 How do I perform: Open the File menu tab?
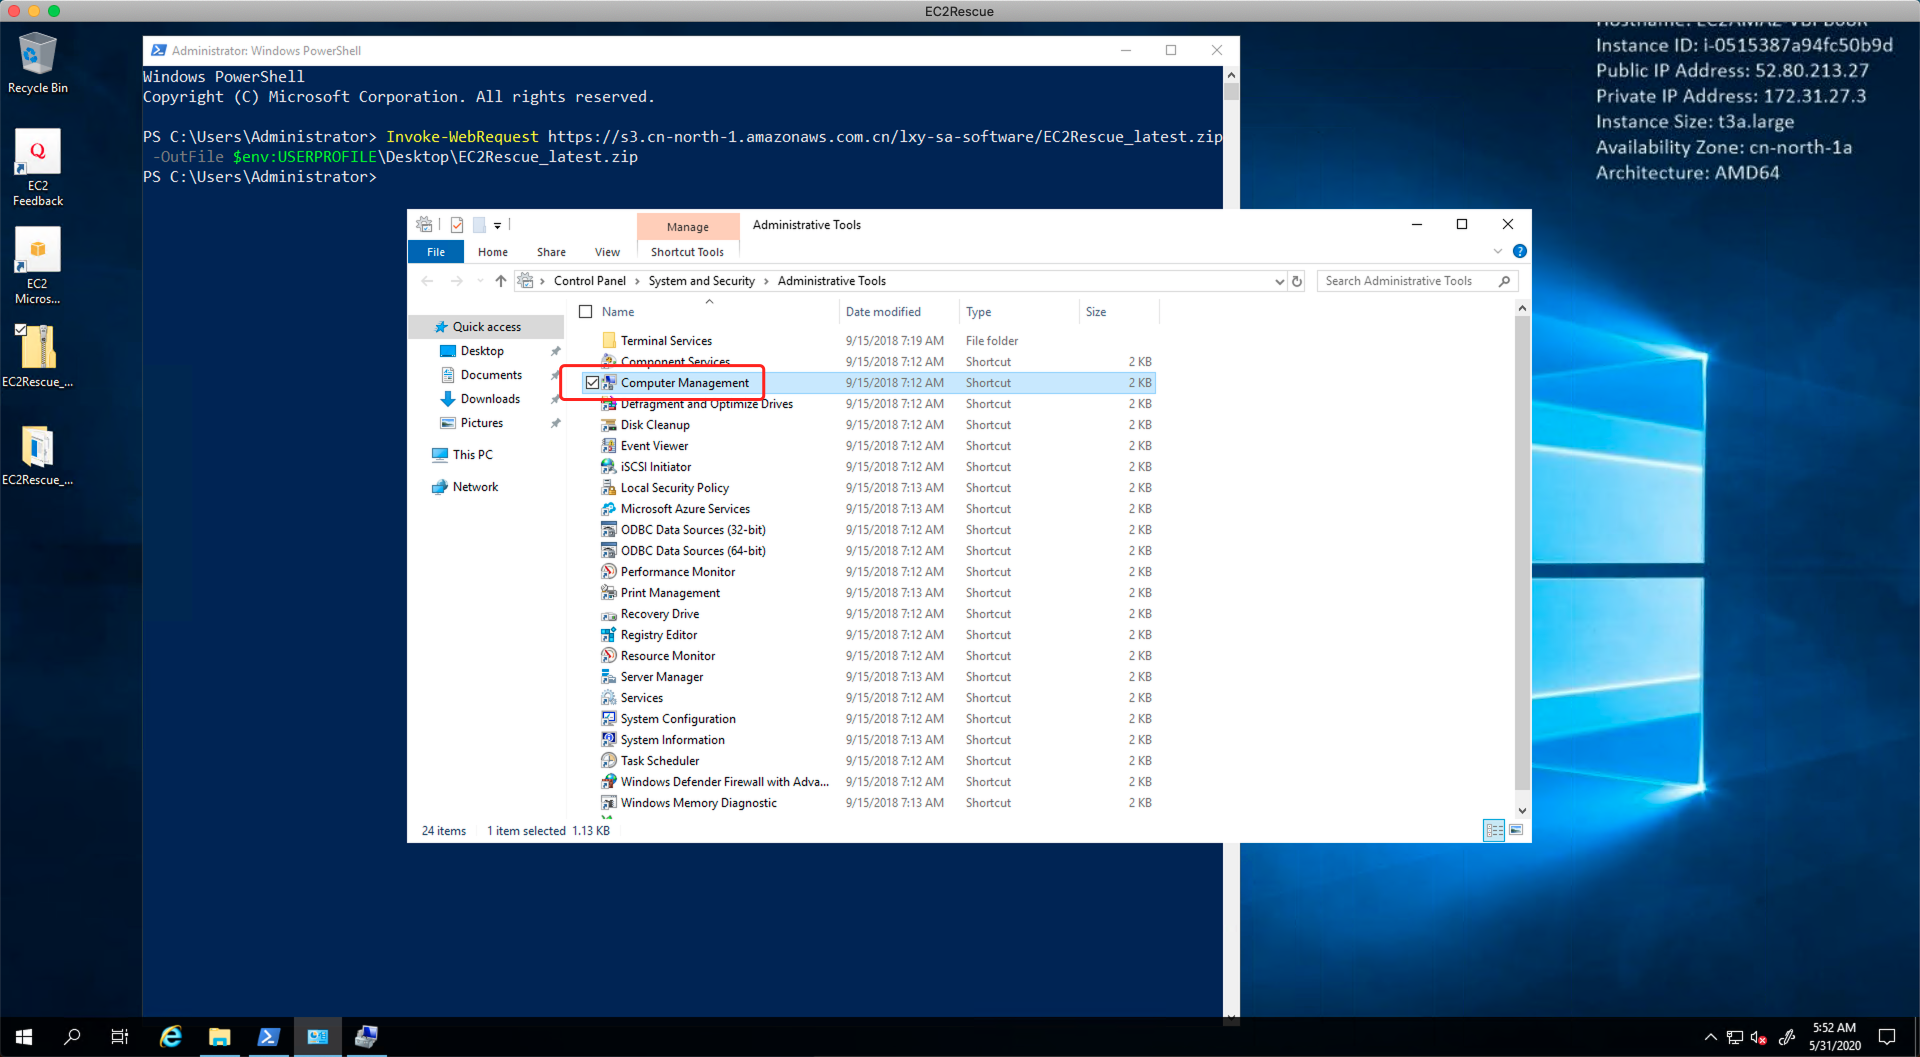436,252
